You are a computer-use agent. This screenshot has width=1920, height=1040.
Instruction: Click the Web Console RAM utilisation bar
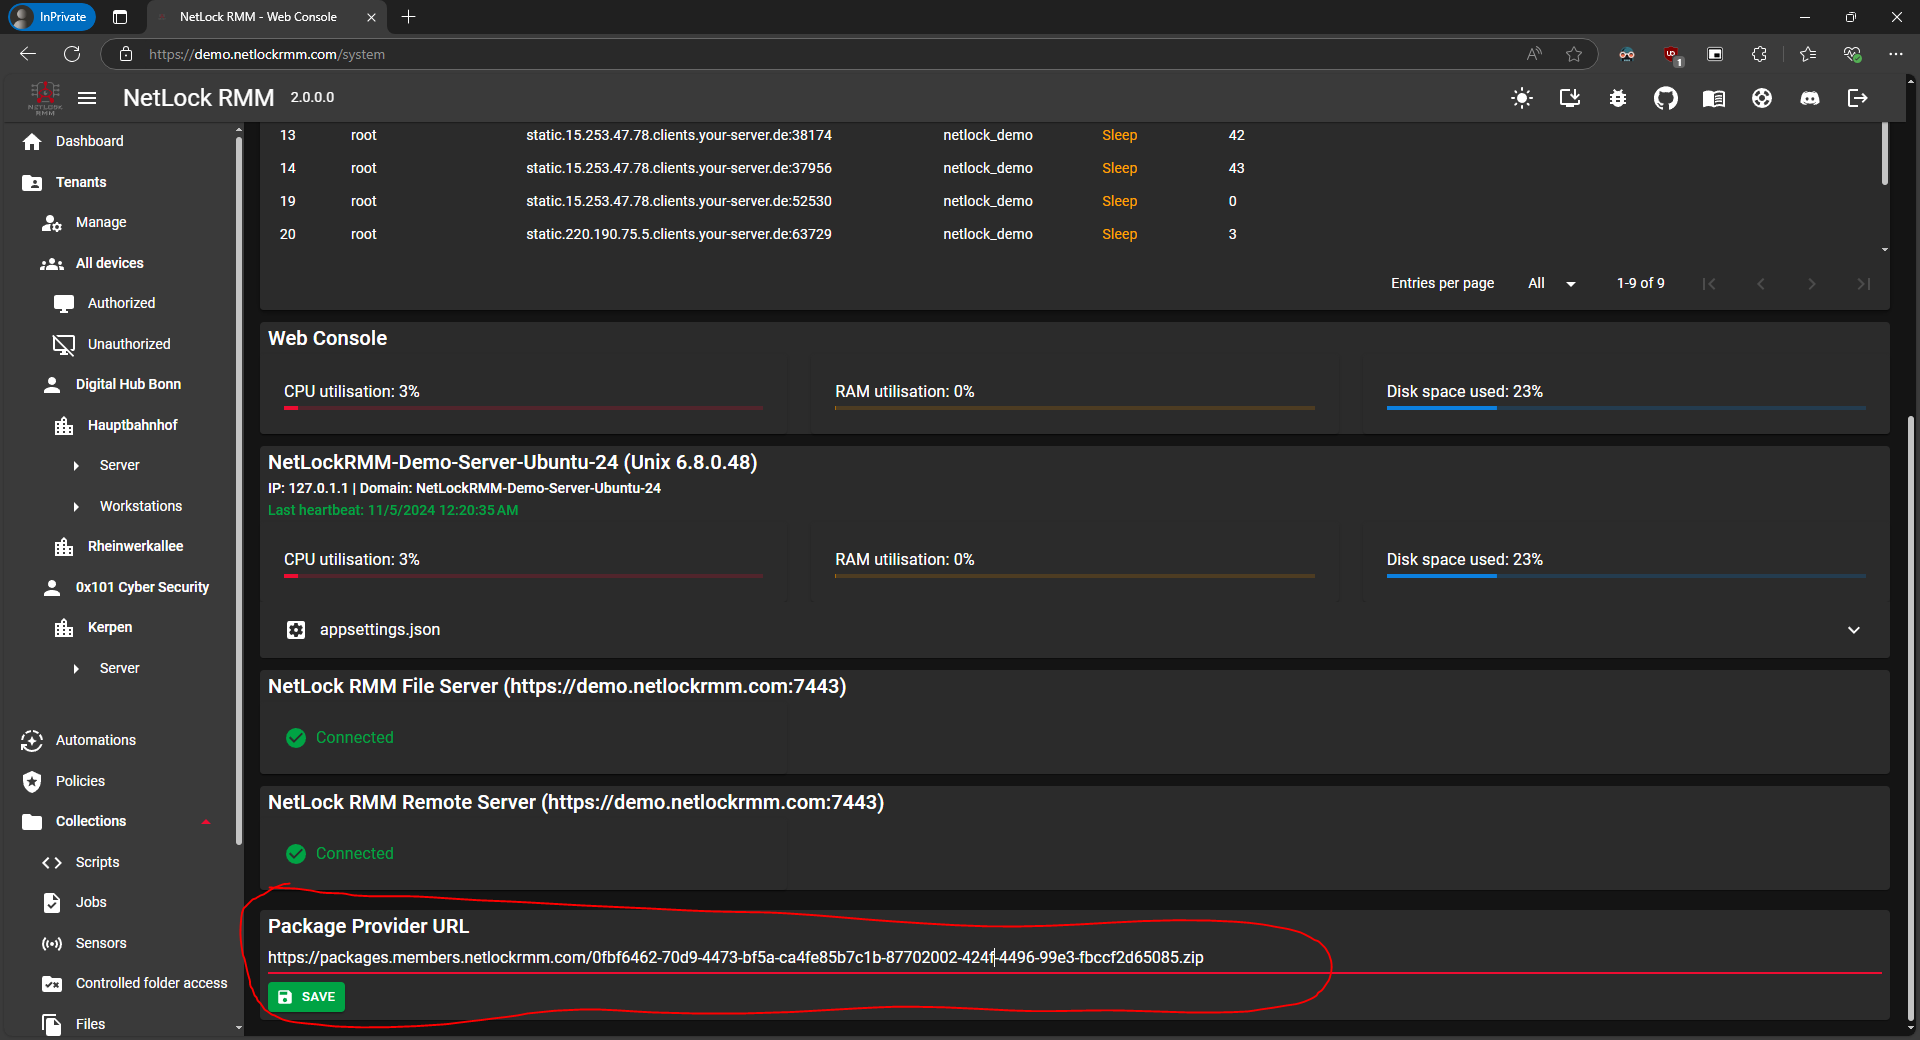[x=1075, y=407]
